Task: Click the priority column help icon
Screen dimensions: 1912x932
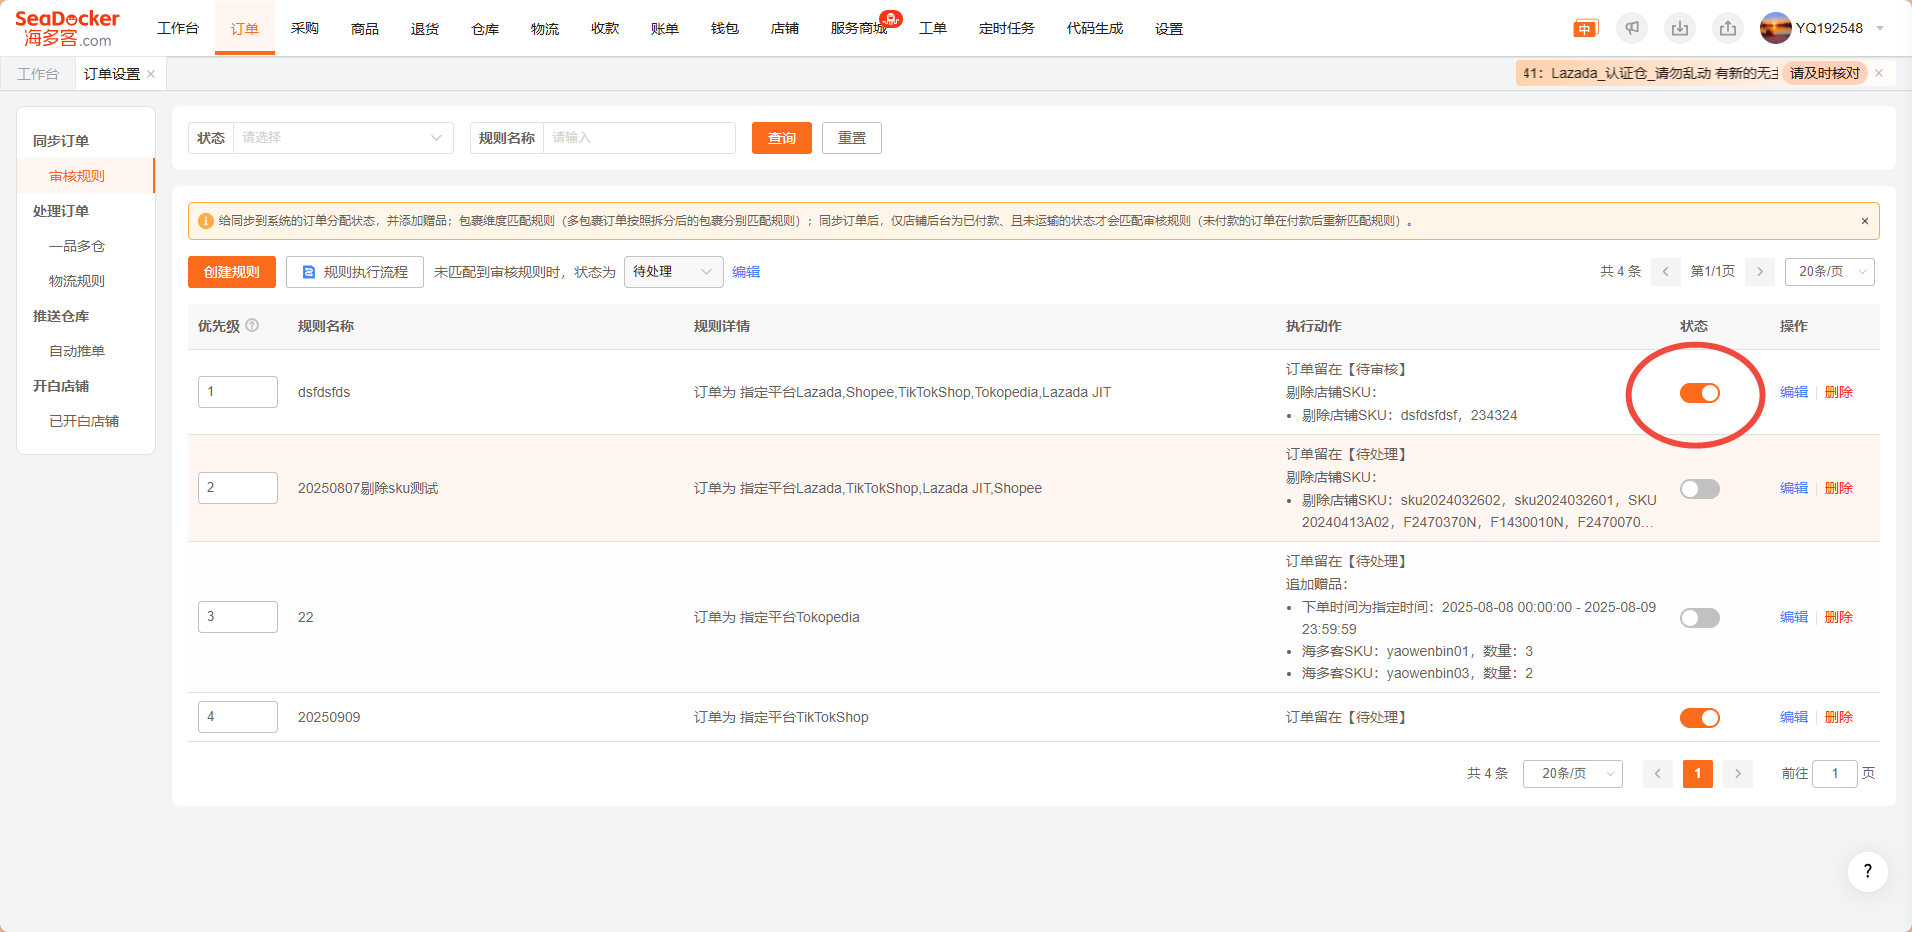Action: pos(252,325)
